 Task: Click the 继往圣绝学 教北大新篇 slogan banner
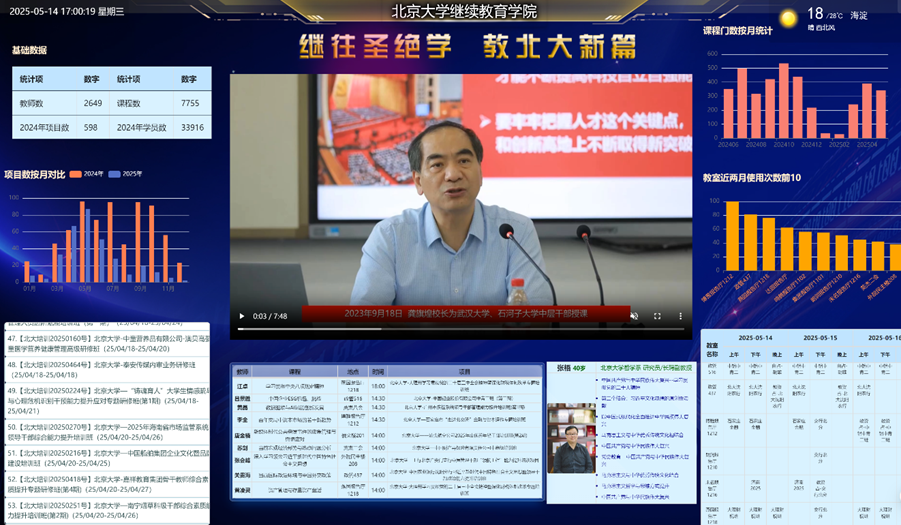pyautogui.click(x=467, y=47)
